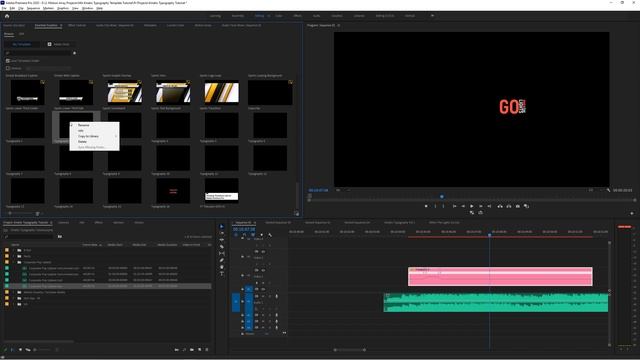Open the Libraries dropdown in Essential Graphics
Screen dimensions: 640x360
point(48,68)
